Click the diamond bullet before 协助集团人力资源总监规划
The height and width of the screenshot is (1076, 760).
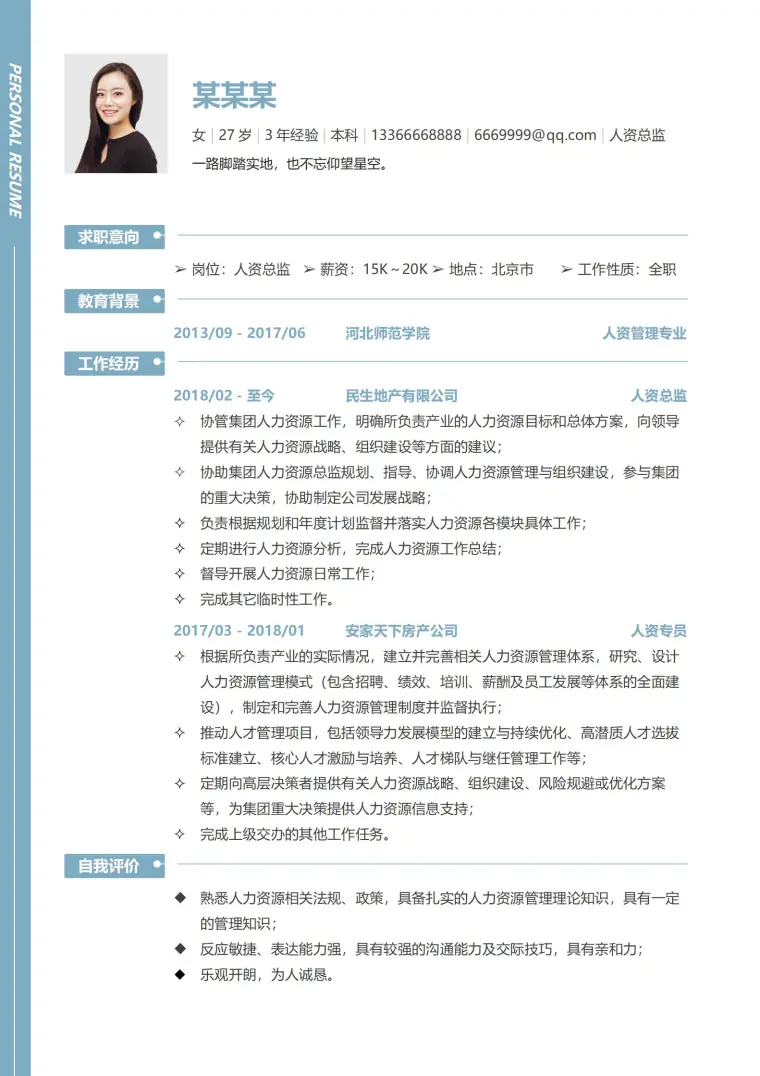(x=180, y=472)
